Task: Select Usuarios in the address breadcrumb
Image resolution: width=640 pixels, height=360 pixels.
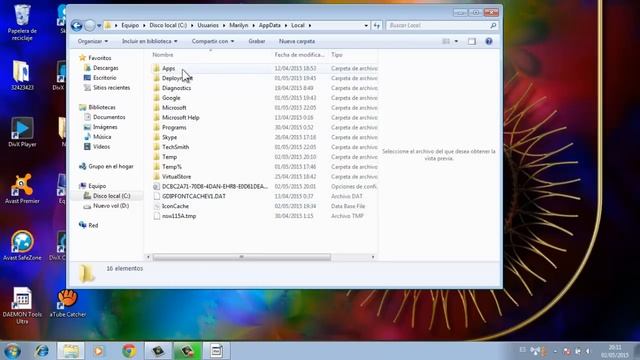Action: point(208,25)
